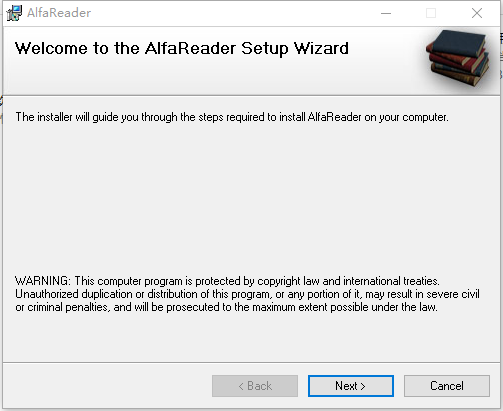Click the AlfaReader title bar text
This screenshot has height=411, width=503.
pyautogui.click(x=59, y=13)
